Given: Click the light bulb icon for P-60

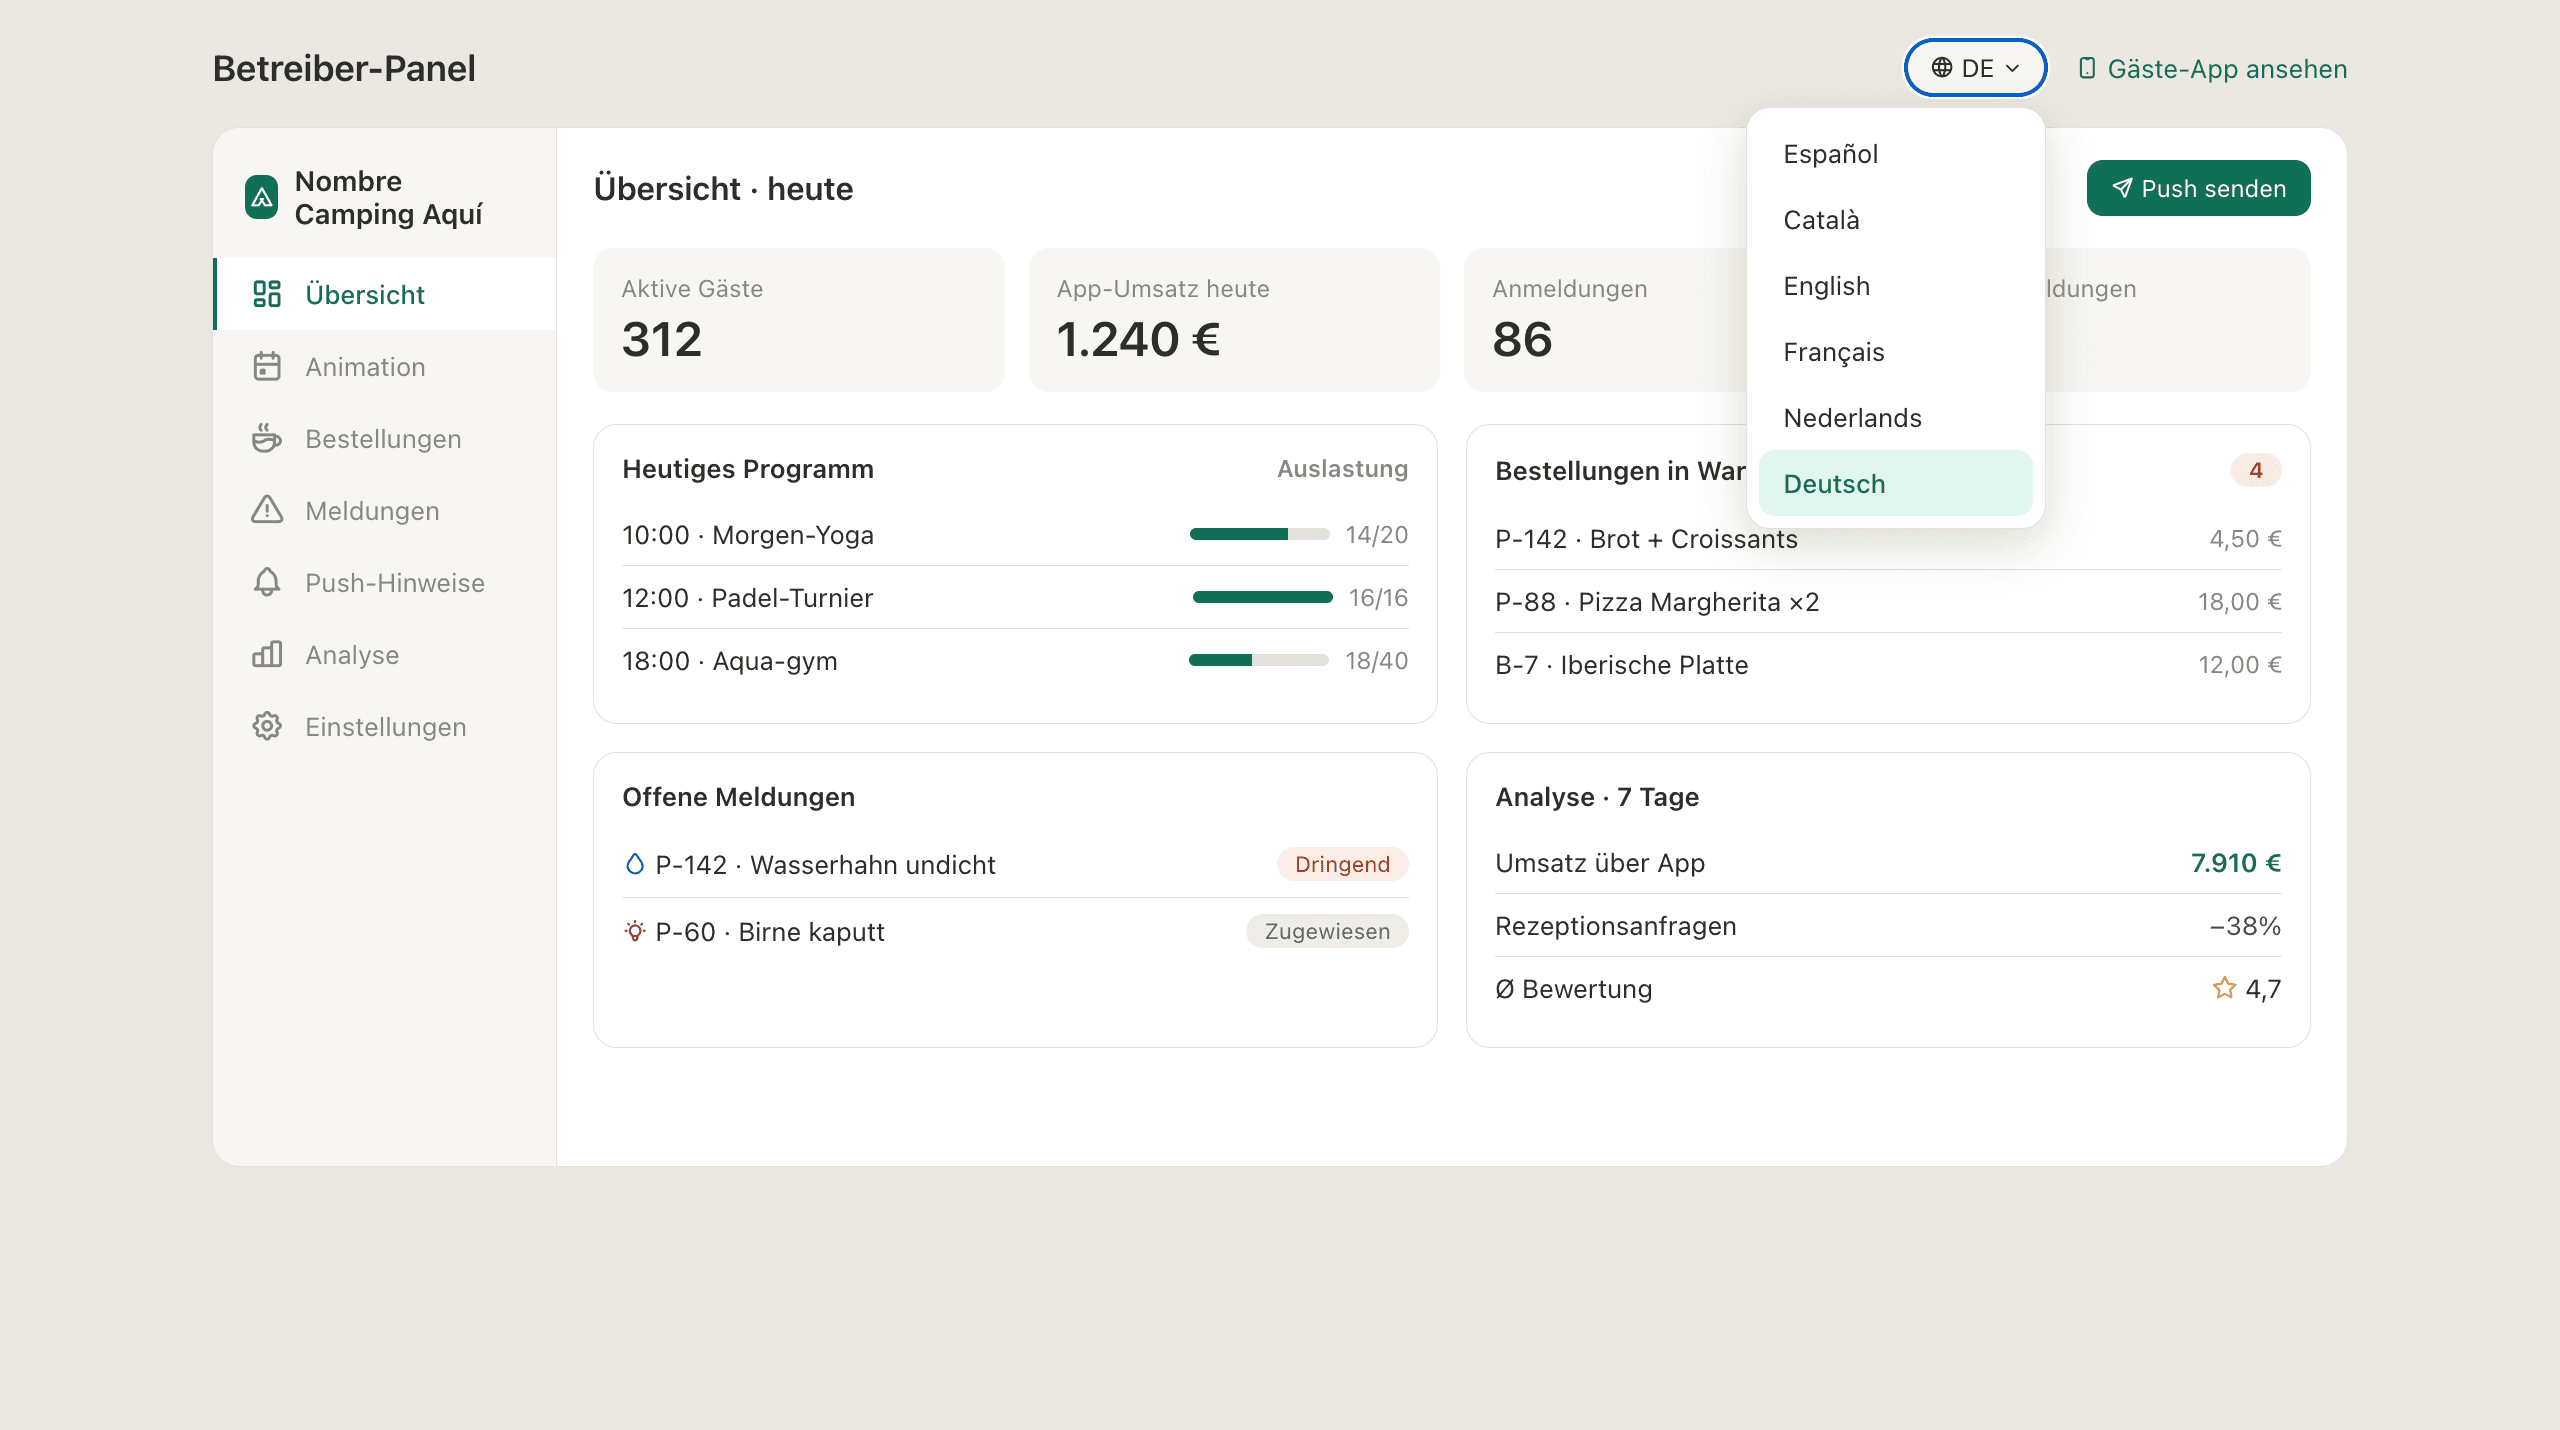Looking at the screenshot, I should 634,931.
